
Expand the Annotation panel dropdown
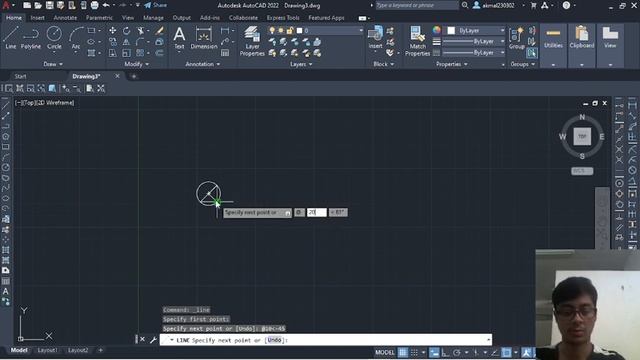(202, 64)
